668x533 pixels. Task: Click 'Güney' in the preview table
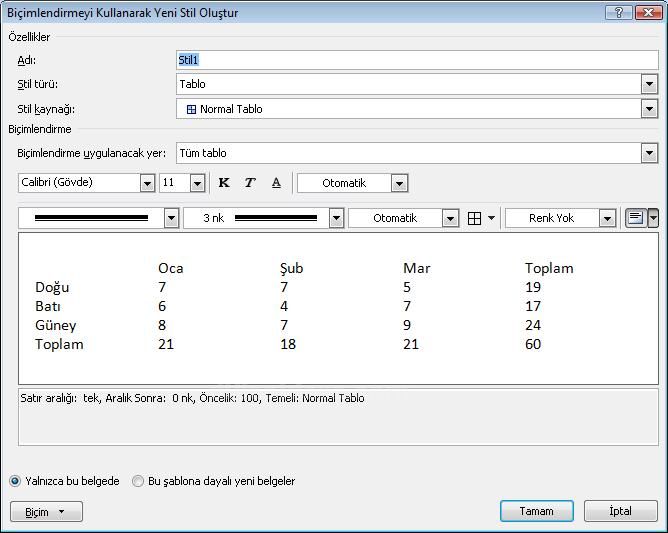(x=56, y=326)
